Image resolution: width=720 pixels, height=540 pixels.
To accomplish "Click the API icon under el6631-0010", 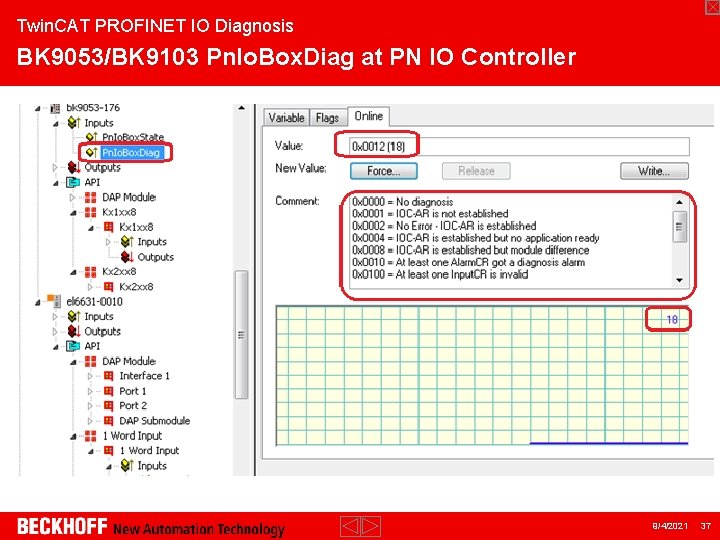I will pyautogui.click(x=73, y=346).
